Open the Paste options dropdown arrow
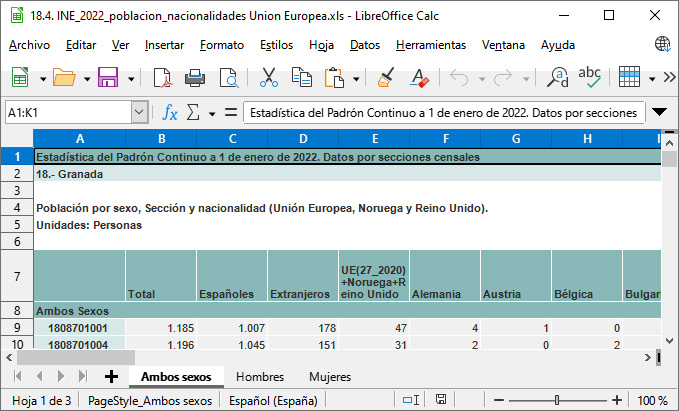 coord(354,78)
